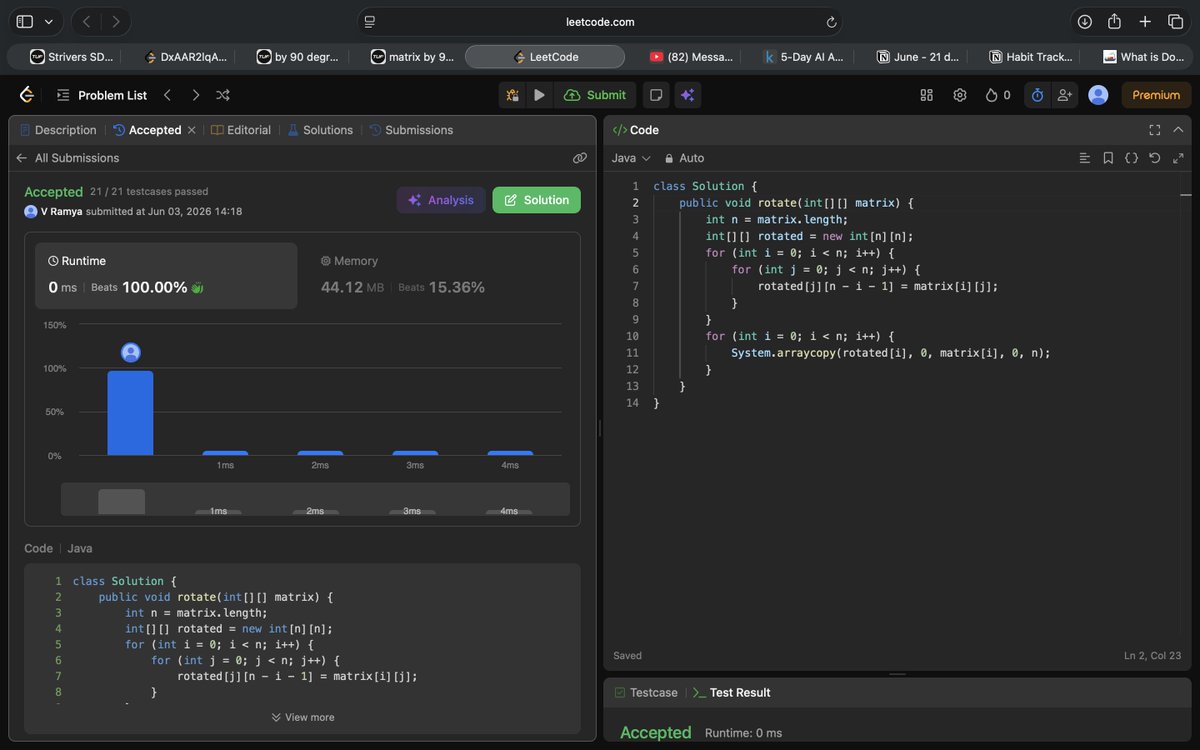Switch to Submissions tab
The image size is (1200, 750).
pos(411,130)
